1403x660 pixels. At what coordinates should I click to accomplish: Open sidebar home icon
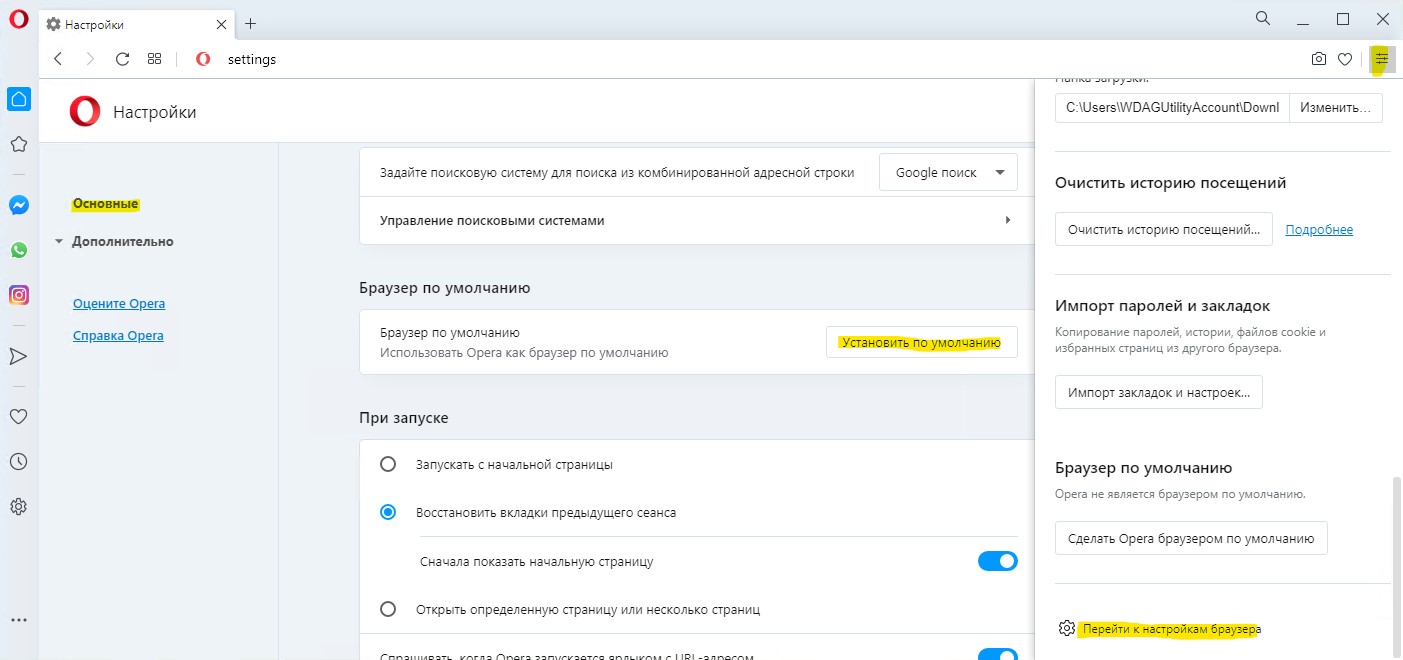pos(18,99)
